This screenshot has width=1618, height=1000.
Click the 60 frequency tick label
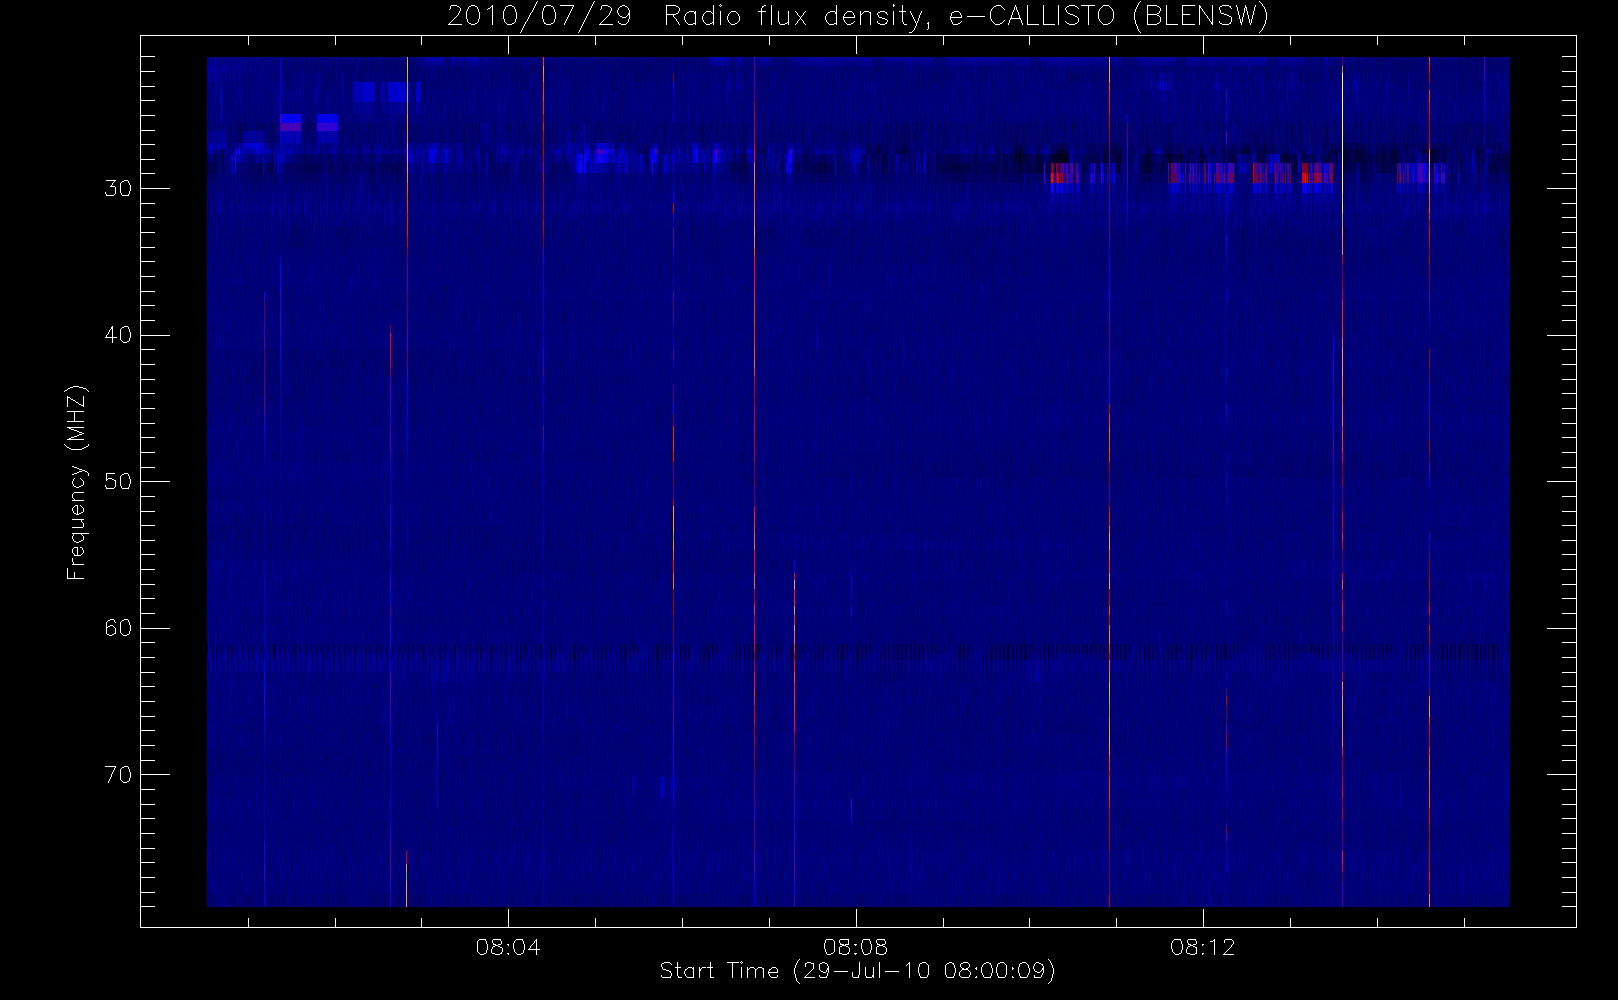point(117,628)
